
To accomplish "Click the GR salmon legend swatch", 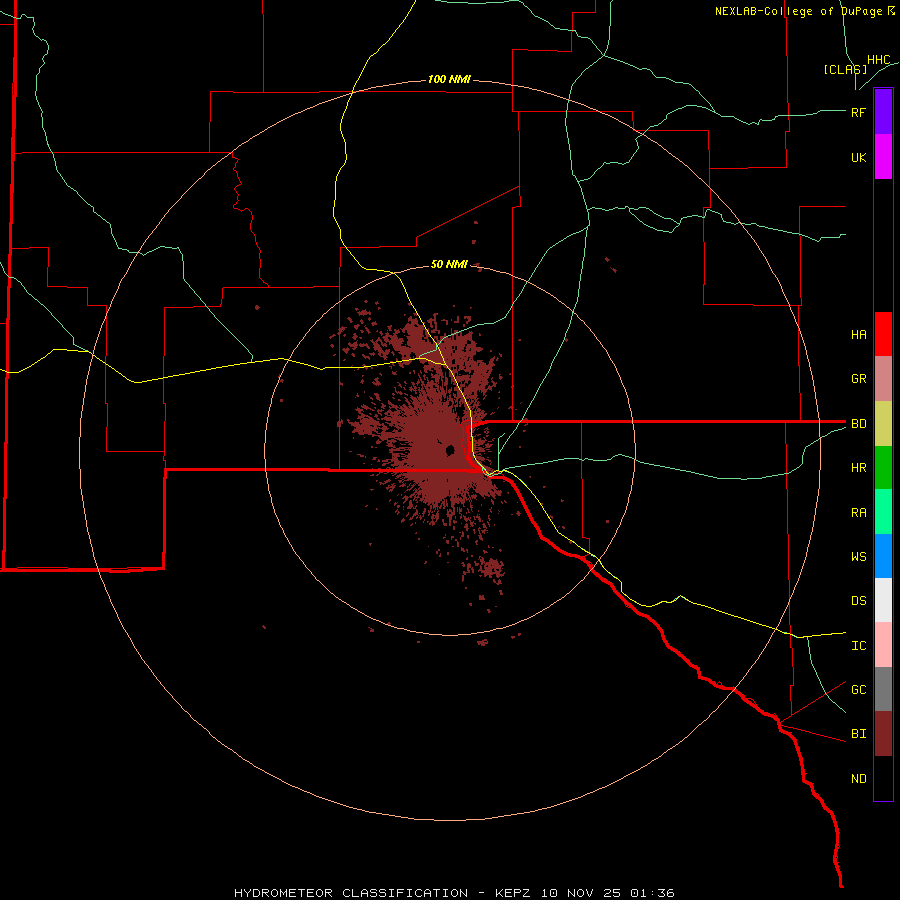I will click(x=883, y=378).
